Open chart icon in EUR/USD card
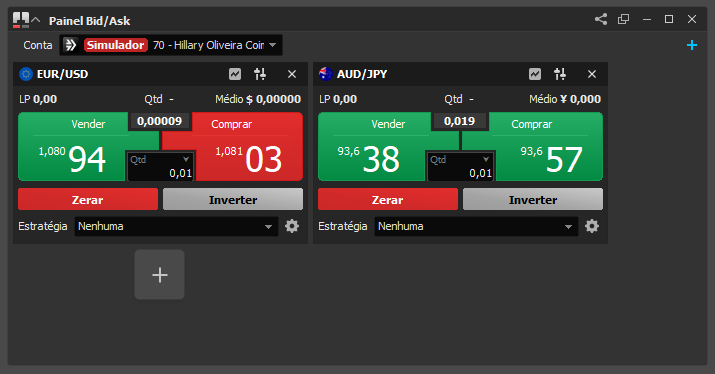This screenshot has width=715, height=374. [235, 74]
